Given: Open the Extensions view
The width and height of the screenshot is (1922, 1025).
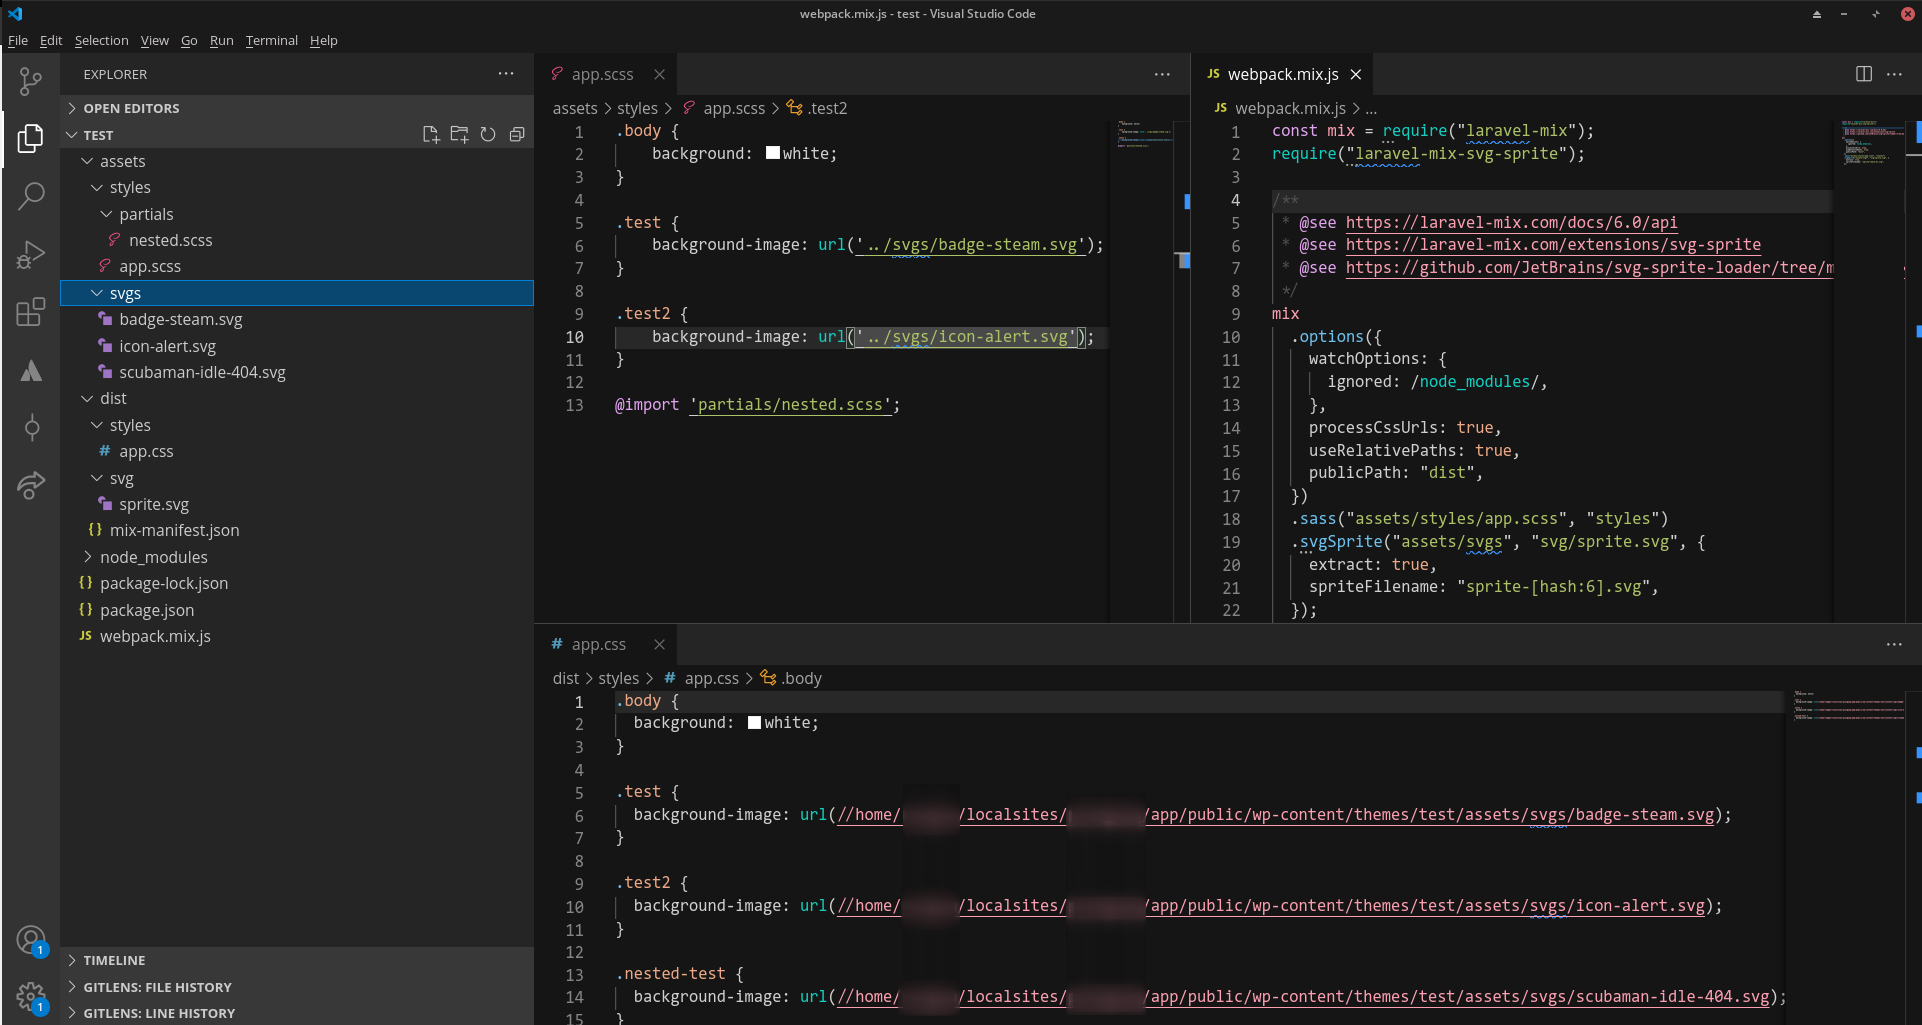Looking at the screenshot, I should (31, 312).
